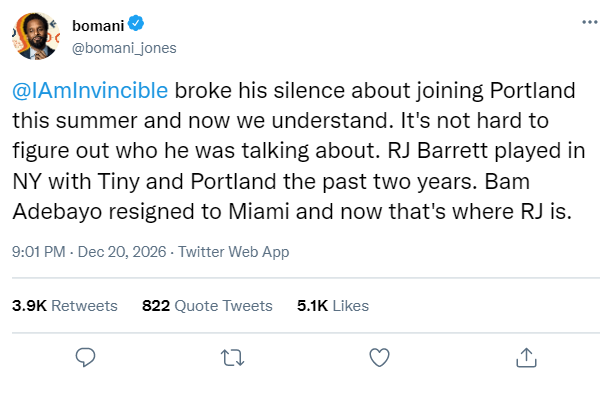Show the 5.1K Likes list
This screenshot has height=394, width=612.
tap(333, 306)
